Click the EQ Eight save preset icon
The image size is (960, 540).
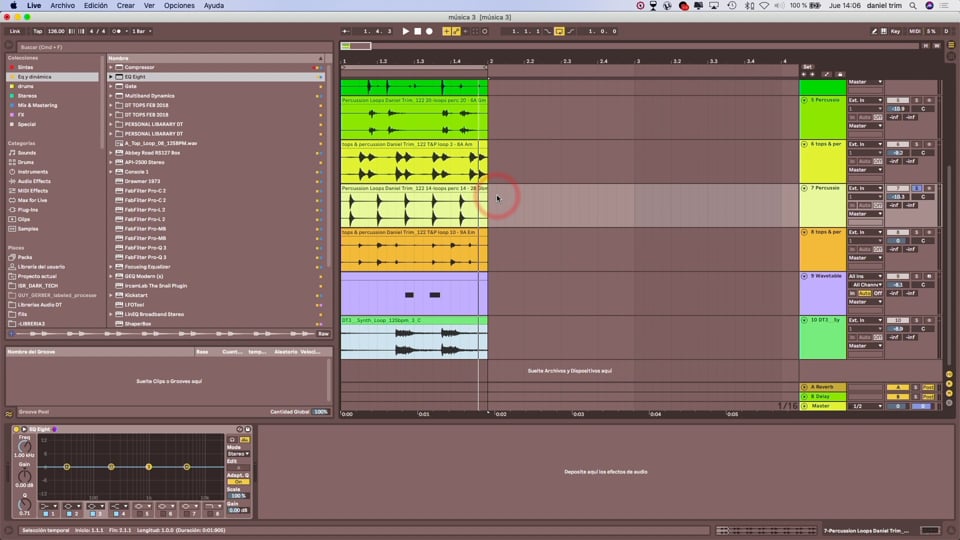click(247, 429)
